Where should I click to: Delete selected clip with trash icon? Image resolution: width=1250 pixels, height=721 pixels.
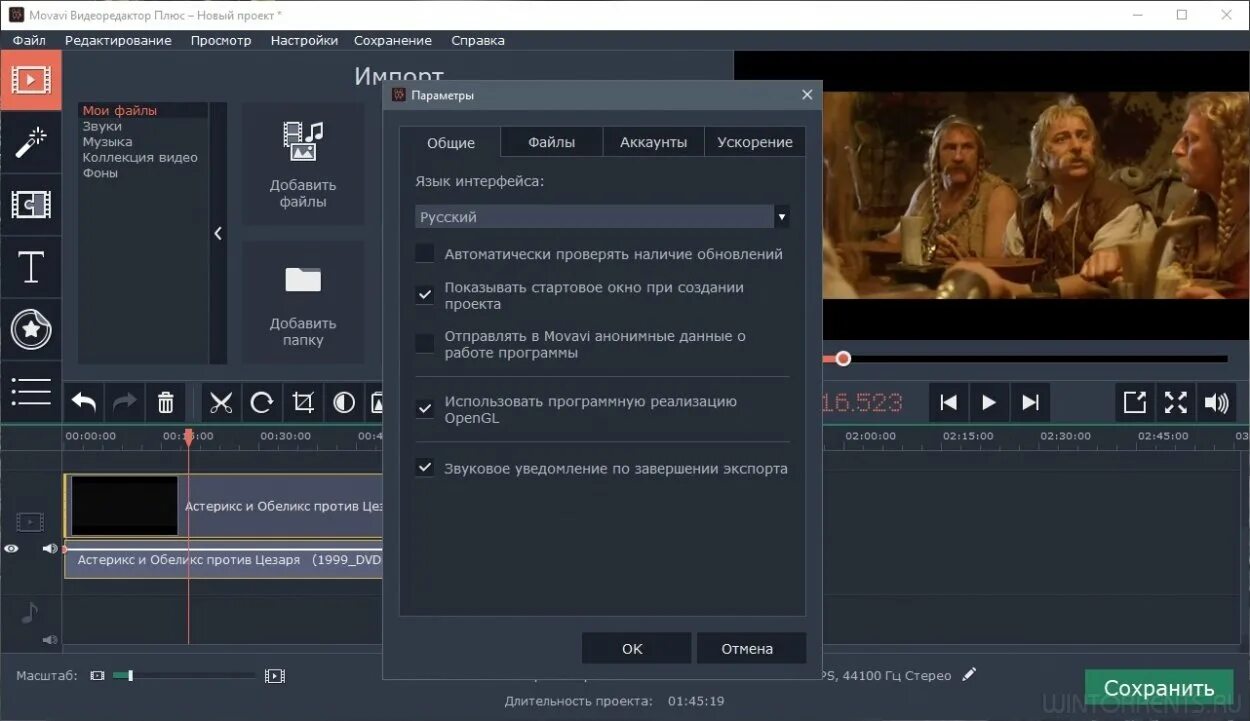[166, 403]
